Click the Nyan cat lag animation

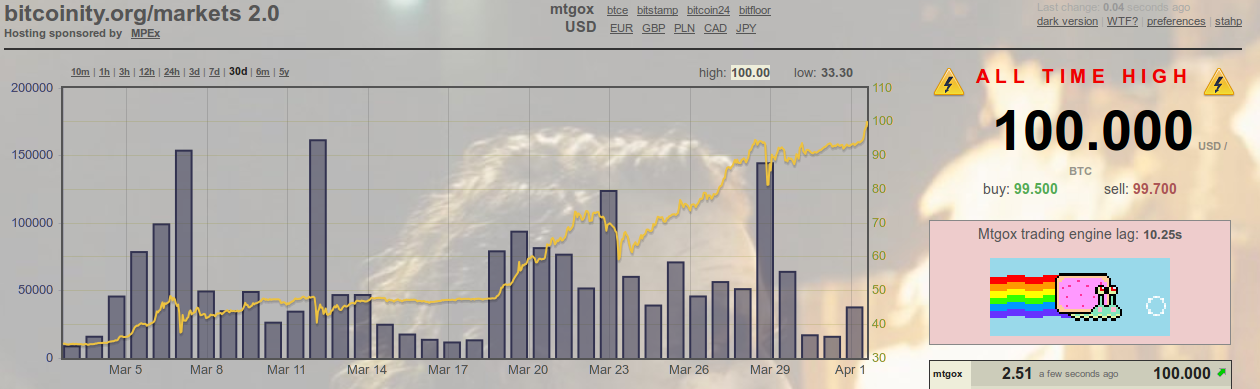[x=1079, y=296]
